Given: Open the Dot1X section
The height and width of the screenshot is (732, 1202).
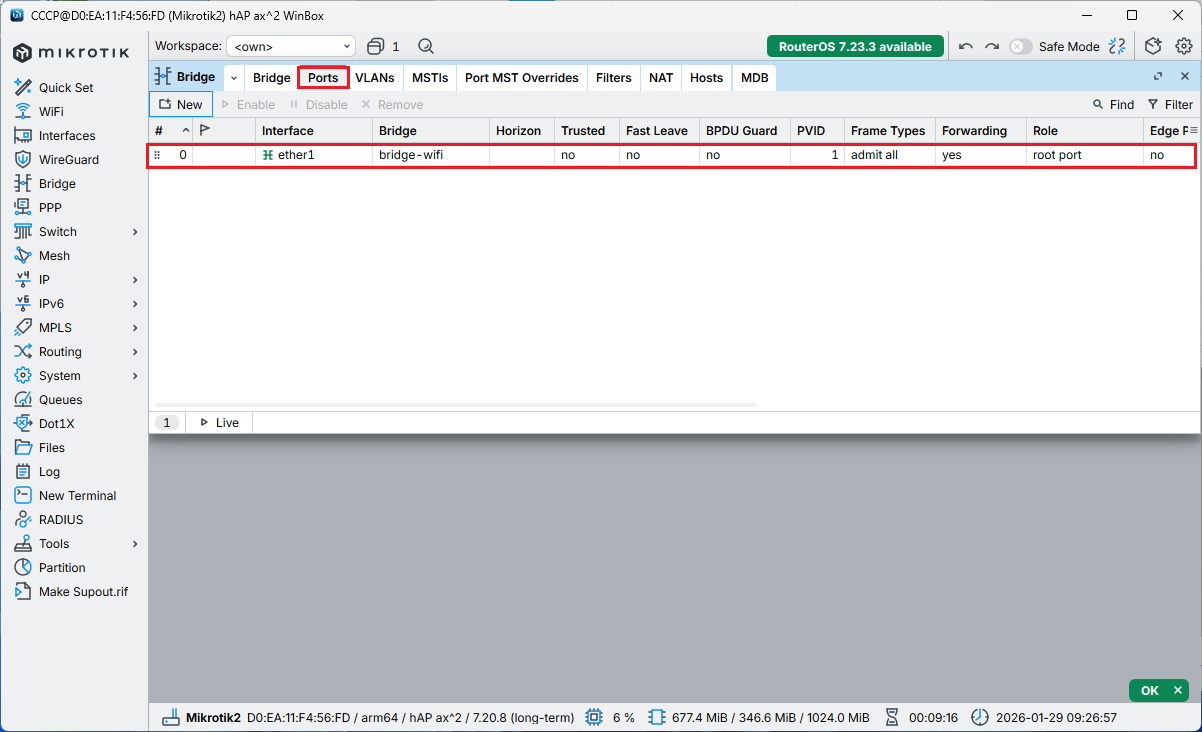Looking at the screenshot, I should pos(57,423).
